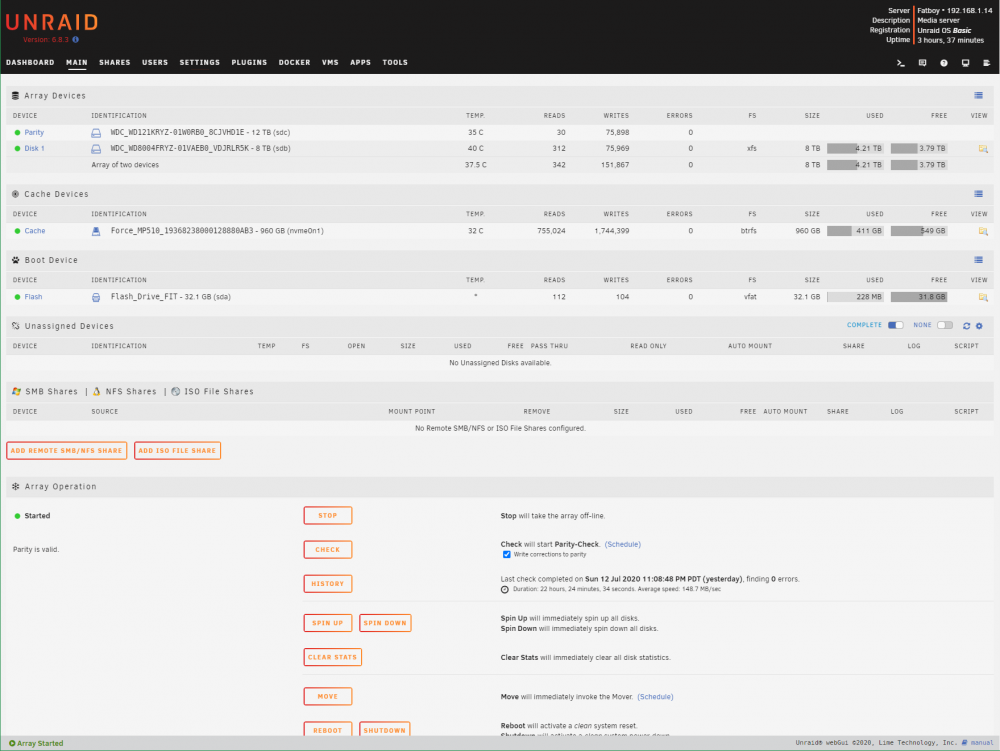Spin down all disks

click(385, 623)
